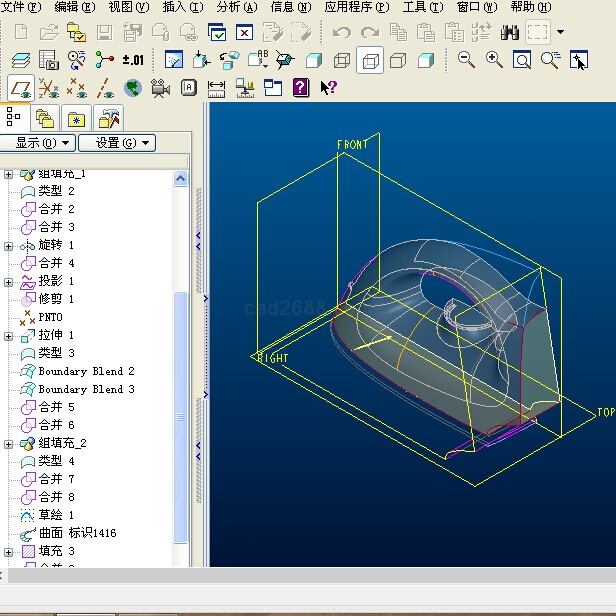Click the zoom in magnifier icon
Screen dimensions: 616x616
494,60
